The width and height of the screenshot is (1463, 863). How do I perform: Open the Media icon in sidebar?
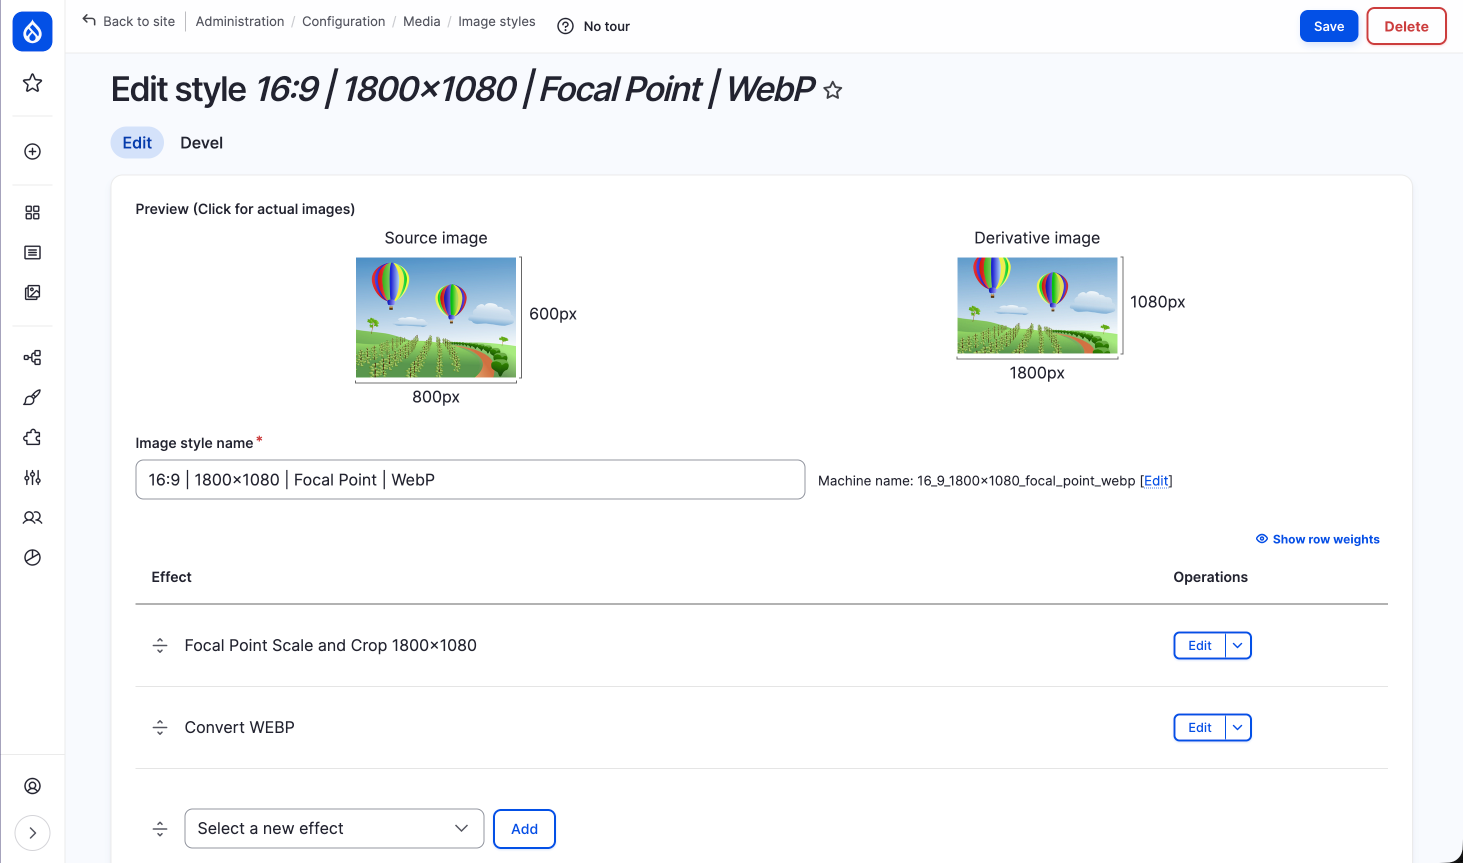[x=32, y=293]
